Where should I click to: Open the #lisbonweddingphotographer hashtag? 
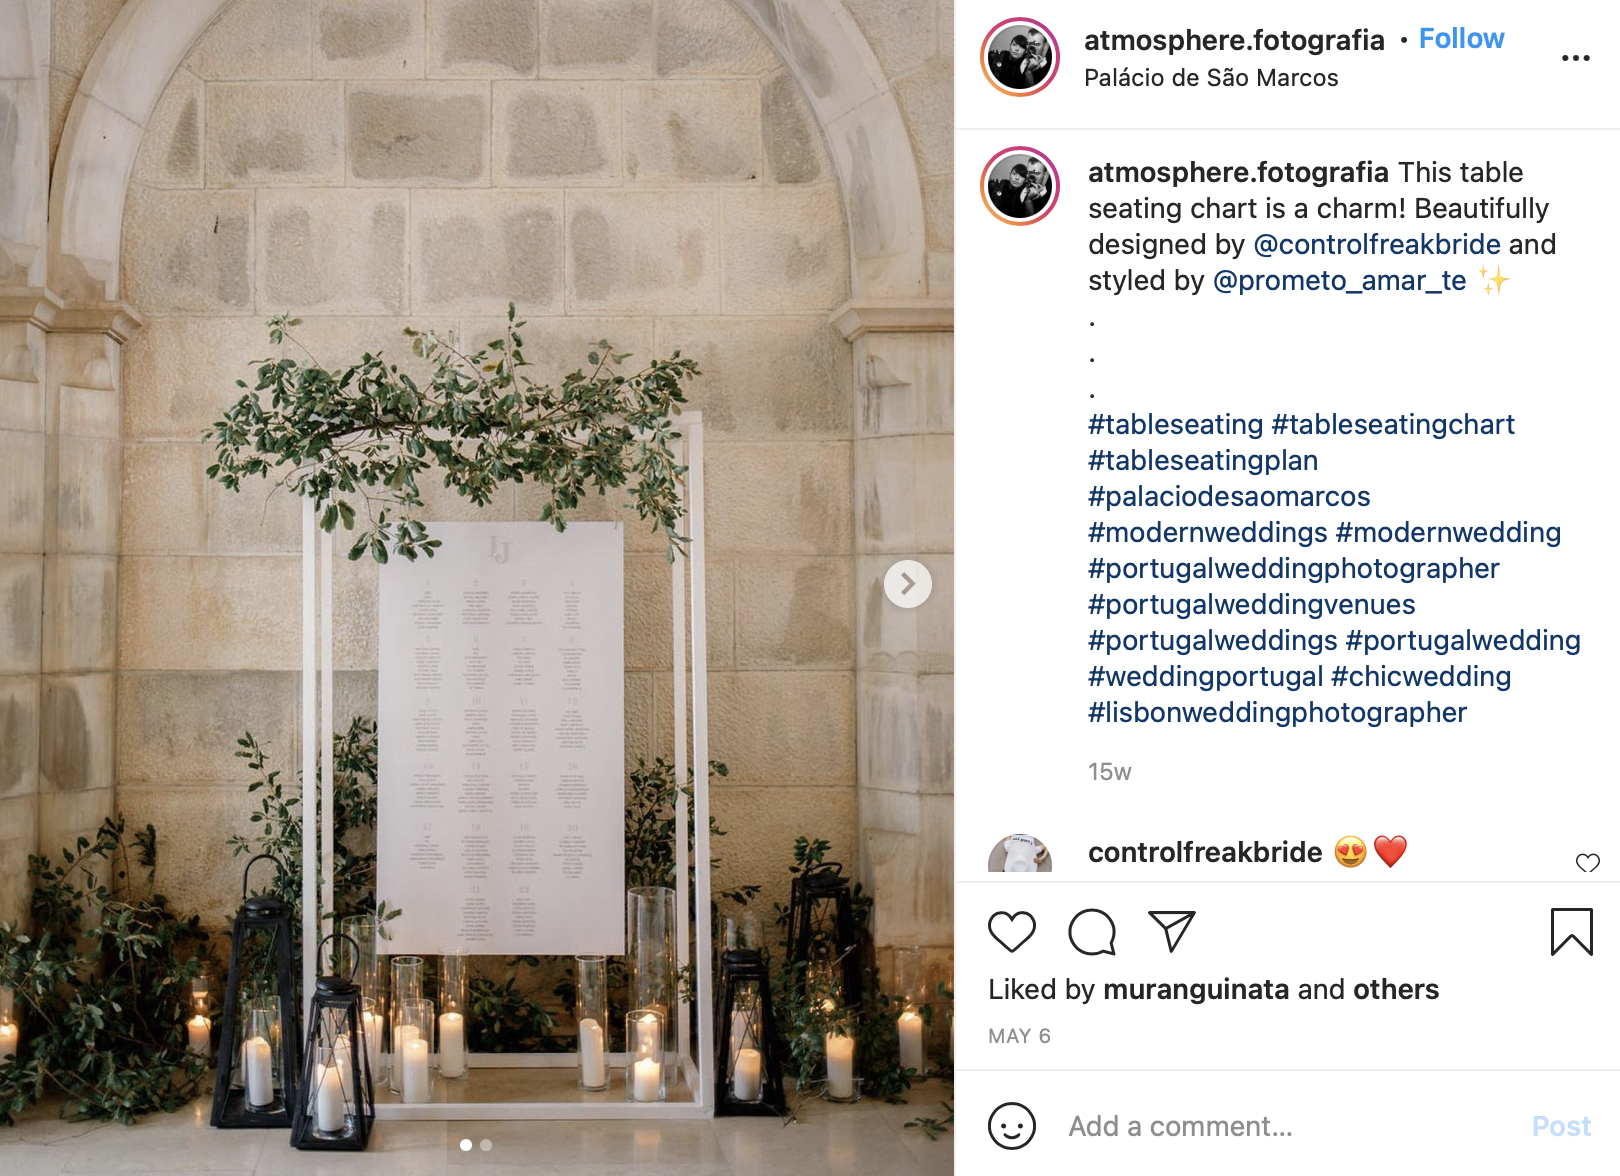(1277, 713)
